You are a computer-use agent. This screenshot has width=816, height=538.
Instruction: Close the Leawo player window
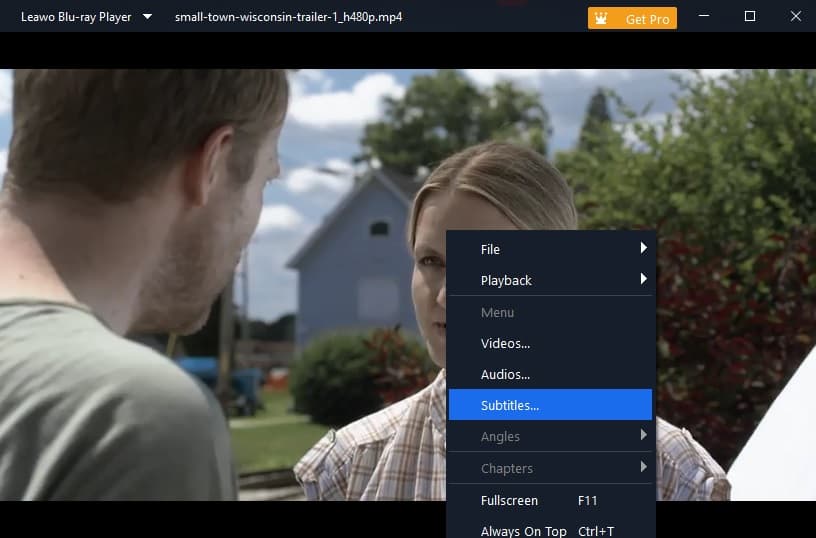click(796, 16)
